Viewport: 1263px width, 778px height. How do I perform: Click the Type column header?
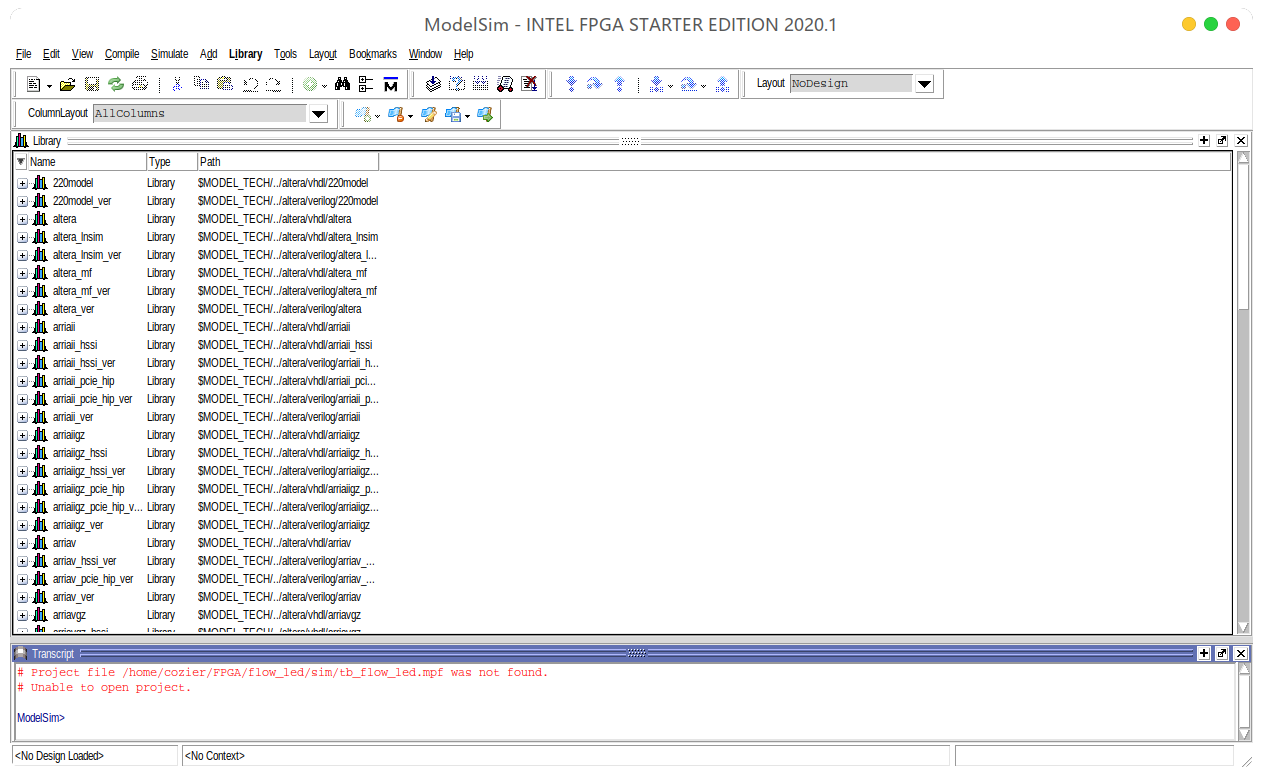(x=170, y=162)
